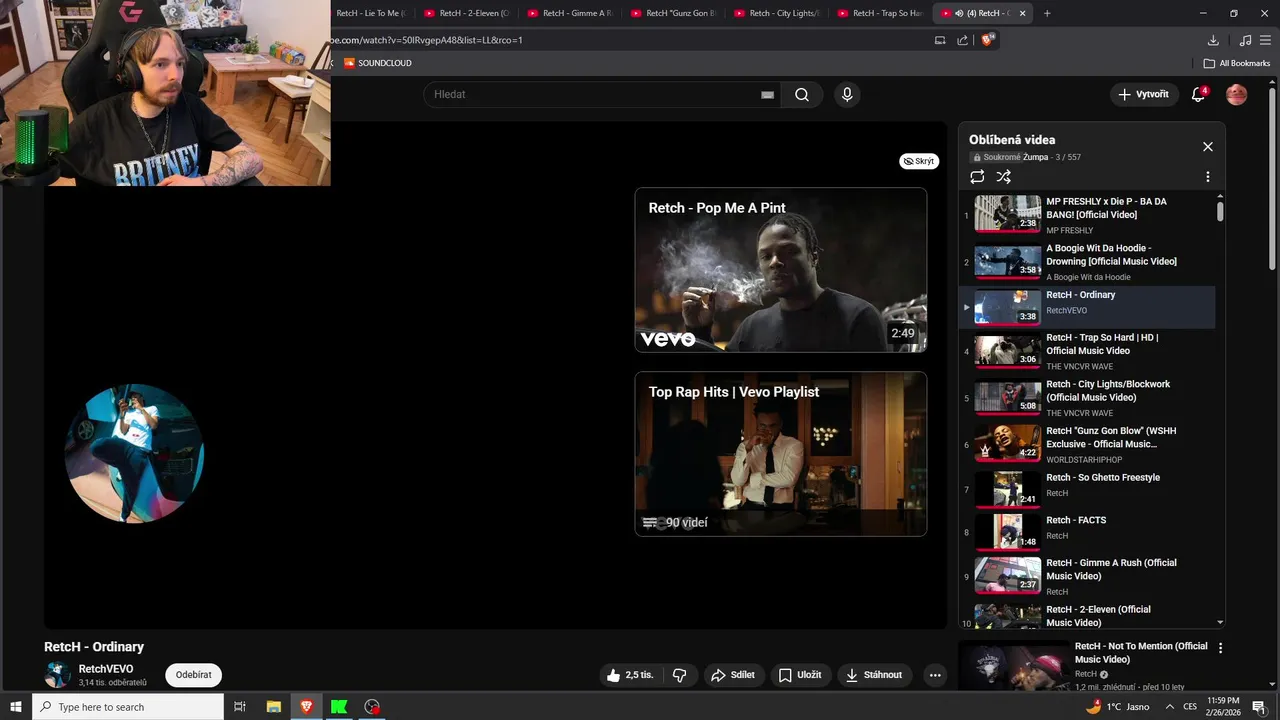
Task: Open the browser hamburger menu
Action: tap(1265, 40)
